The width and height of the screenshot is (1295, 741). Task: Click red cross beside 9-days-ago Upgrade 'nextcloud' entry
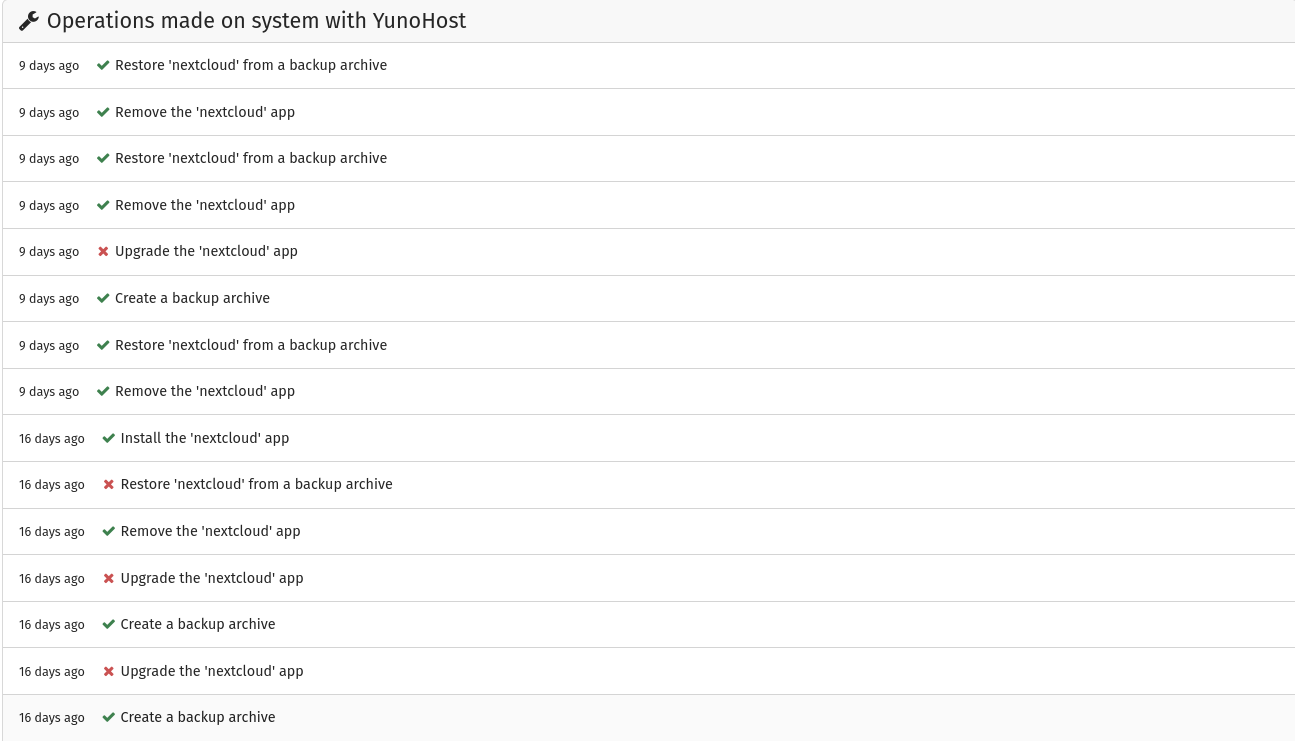[103, 252]
